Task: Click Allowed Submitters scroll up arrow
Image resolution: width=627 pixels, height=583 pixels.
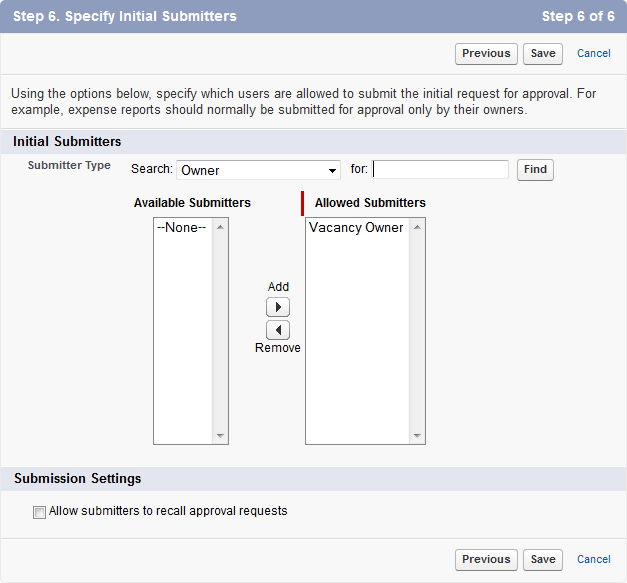Action: point(417,227)
